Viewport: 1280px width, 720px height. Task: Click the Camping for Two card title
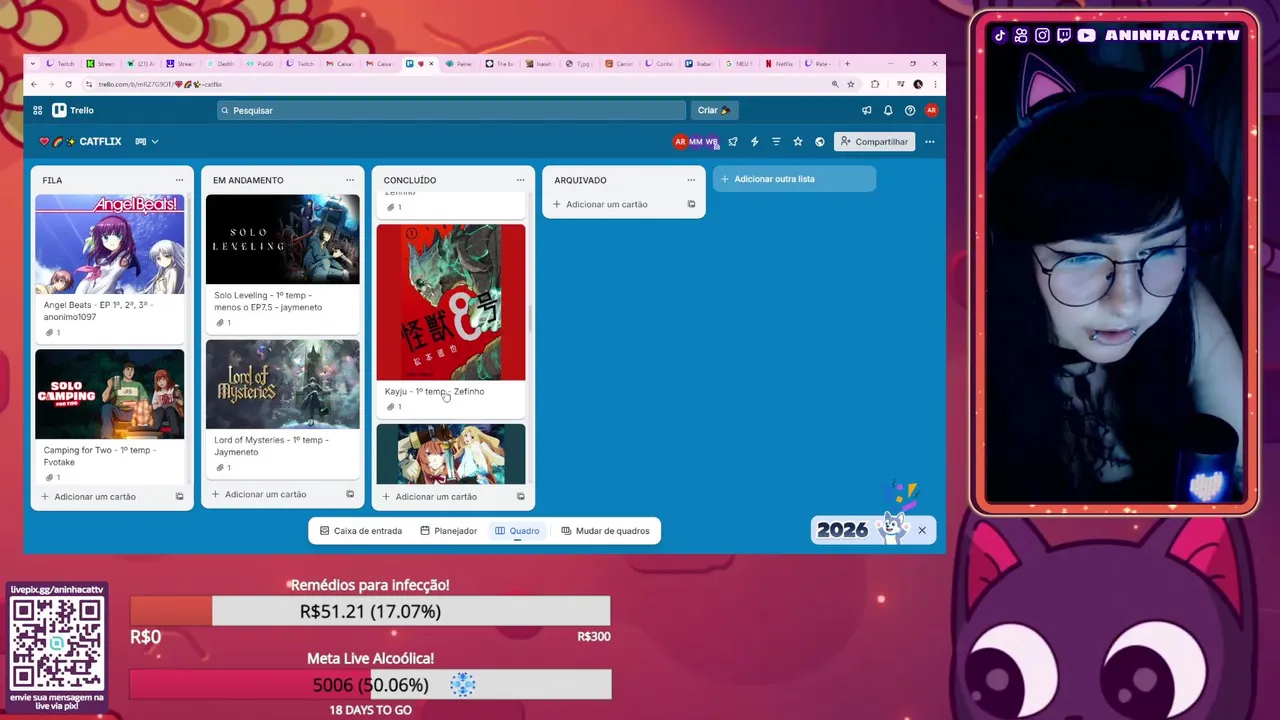coord(99,456)
